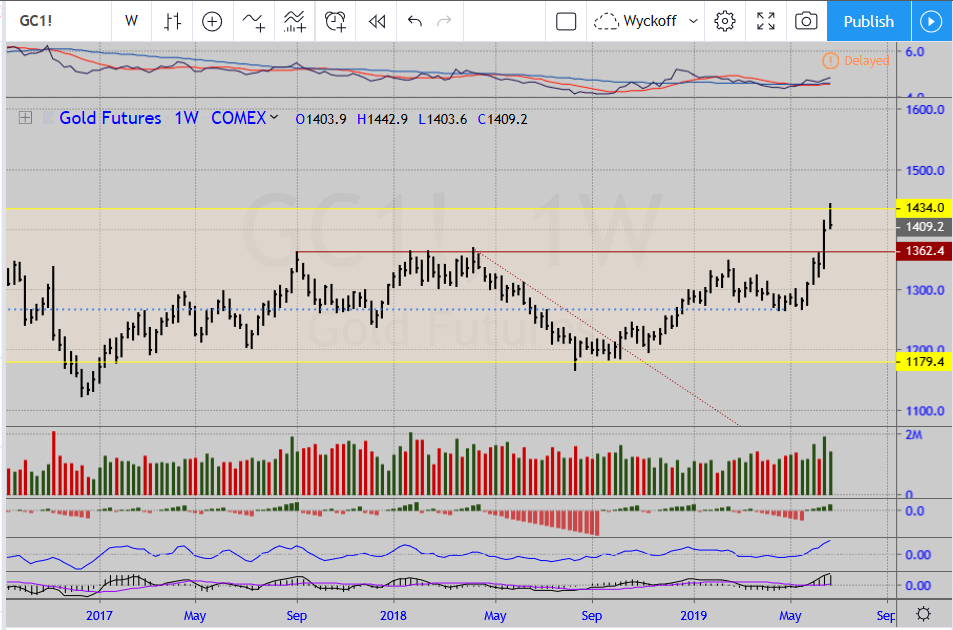
Task: Click the Compare or add symbol icon
Action: (x=212, y=21)
